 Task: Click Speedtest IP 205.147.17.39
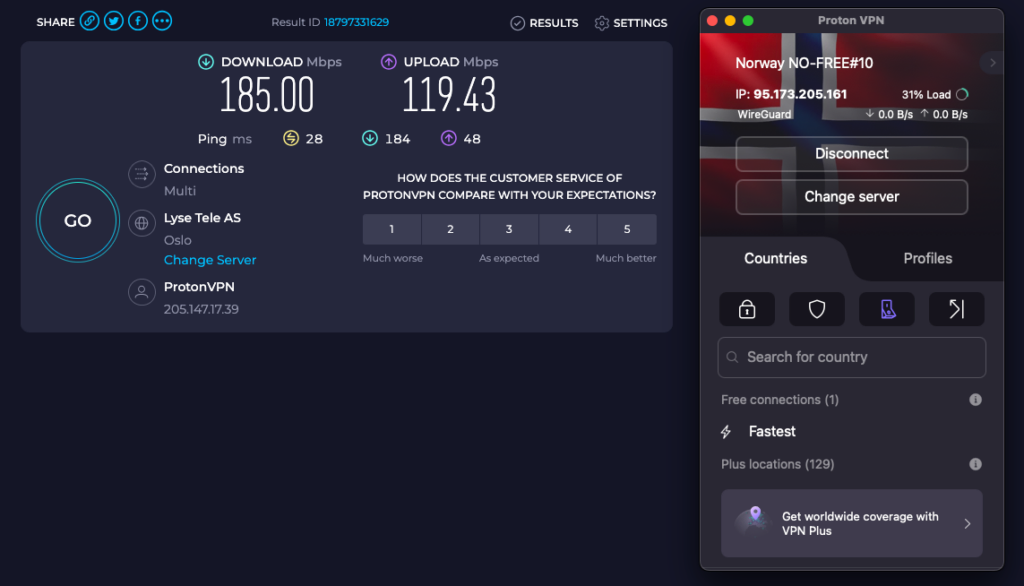click(201, 309)
